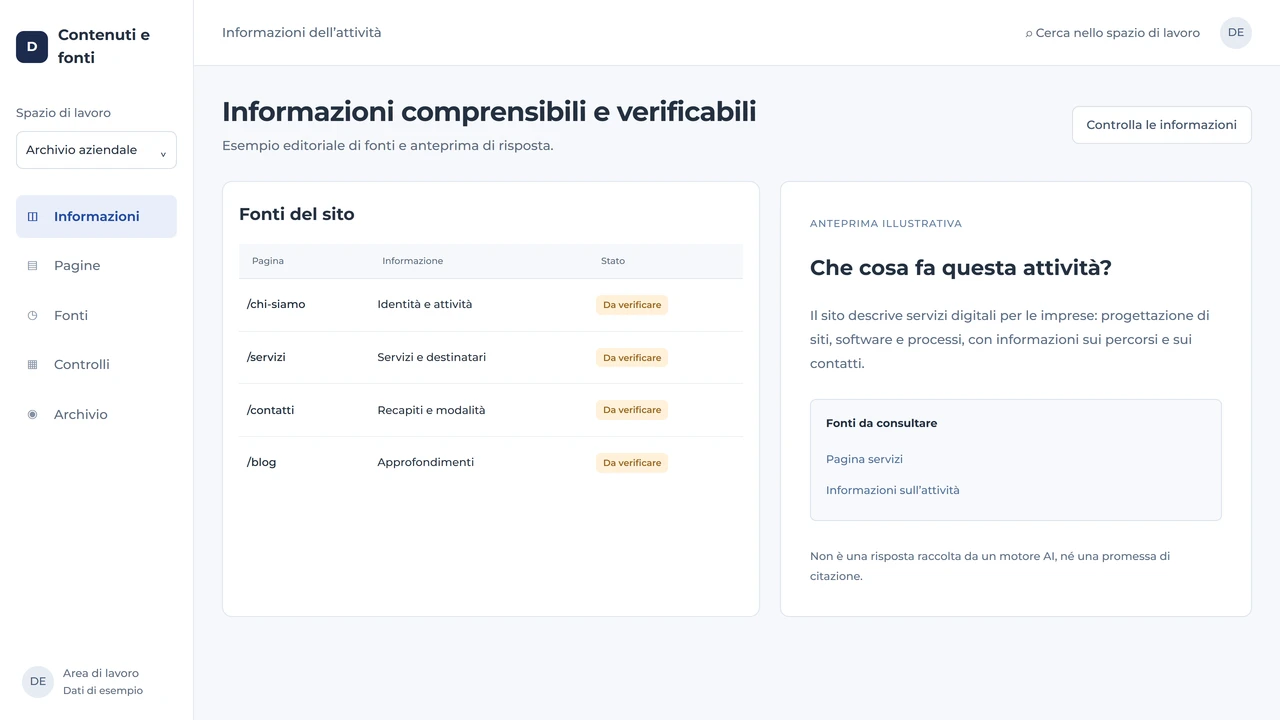Viewport: 1280px width, 720px height.
Task: Click the Servizi e destinatari cell
Action: [x=432, y=357]
